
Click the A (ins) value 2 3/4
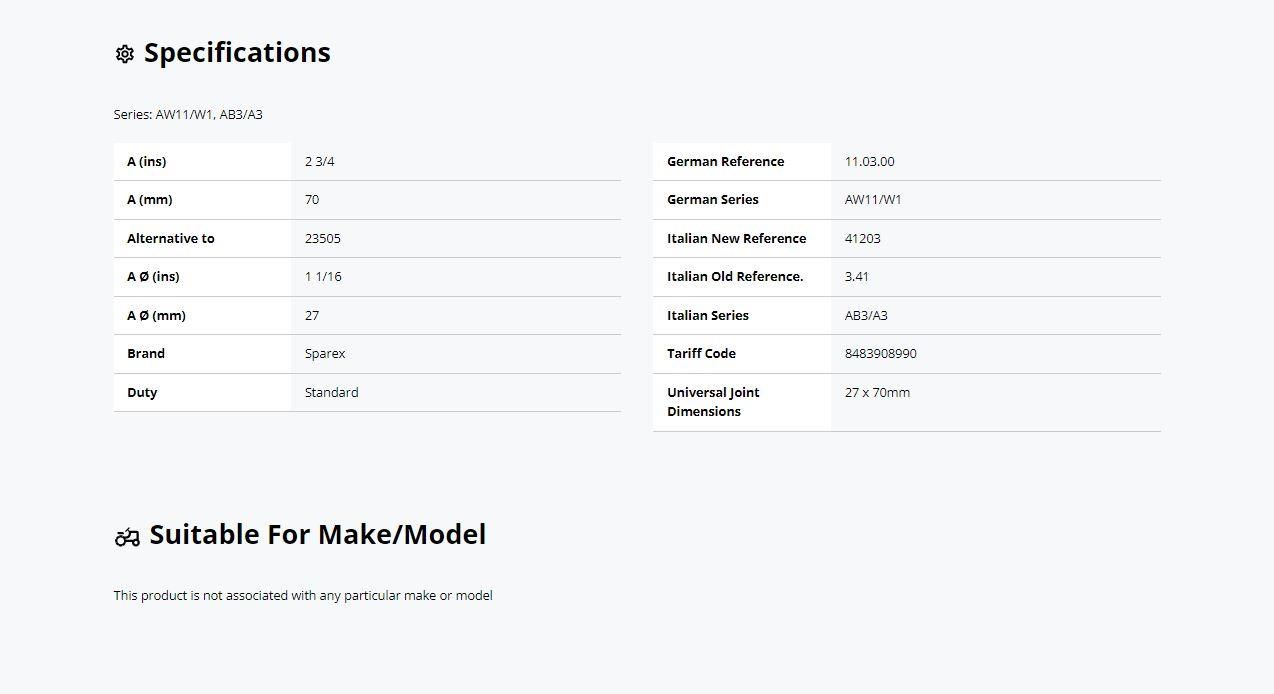319,161
